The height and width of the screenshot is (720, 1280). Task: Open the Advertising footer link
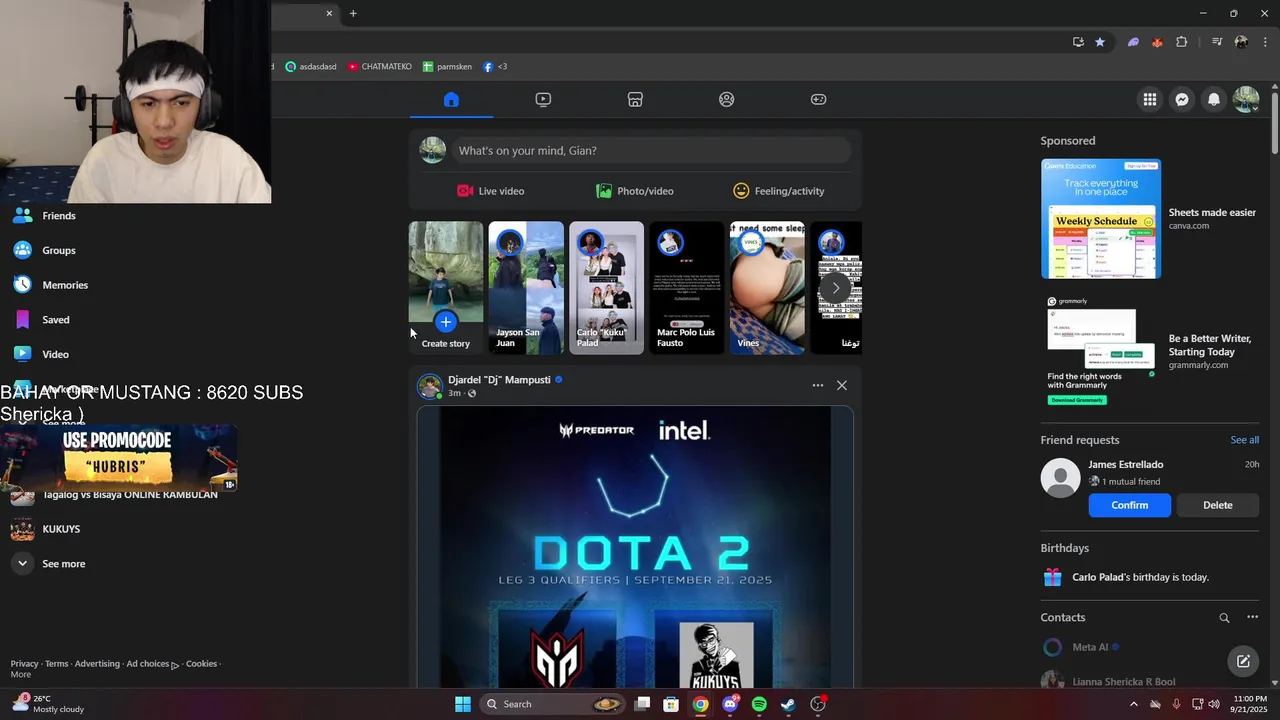click(x=97, y=664)
